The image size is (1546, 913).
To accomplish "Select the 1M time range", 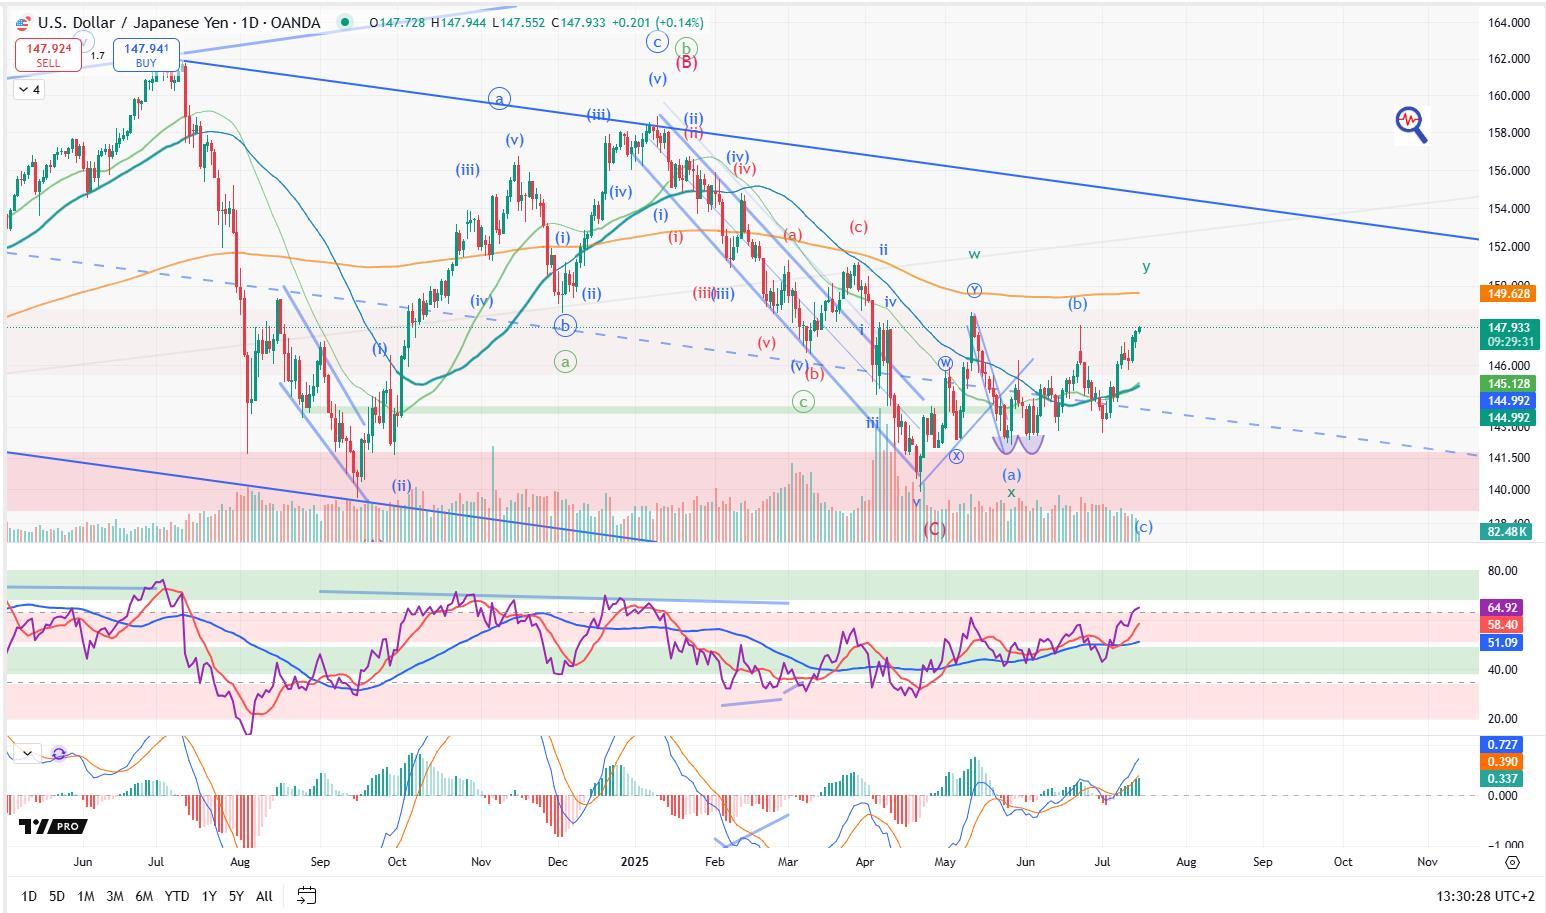I will point(86,896).
